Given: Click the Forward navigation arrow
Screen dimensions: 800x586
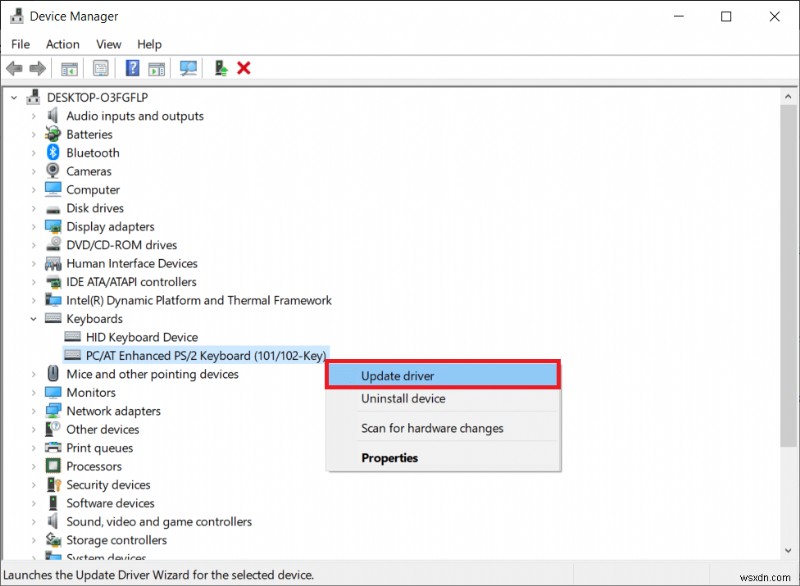Looking at the screenshot, I should [x=36, y=68].
